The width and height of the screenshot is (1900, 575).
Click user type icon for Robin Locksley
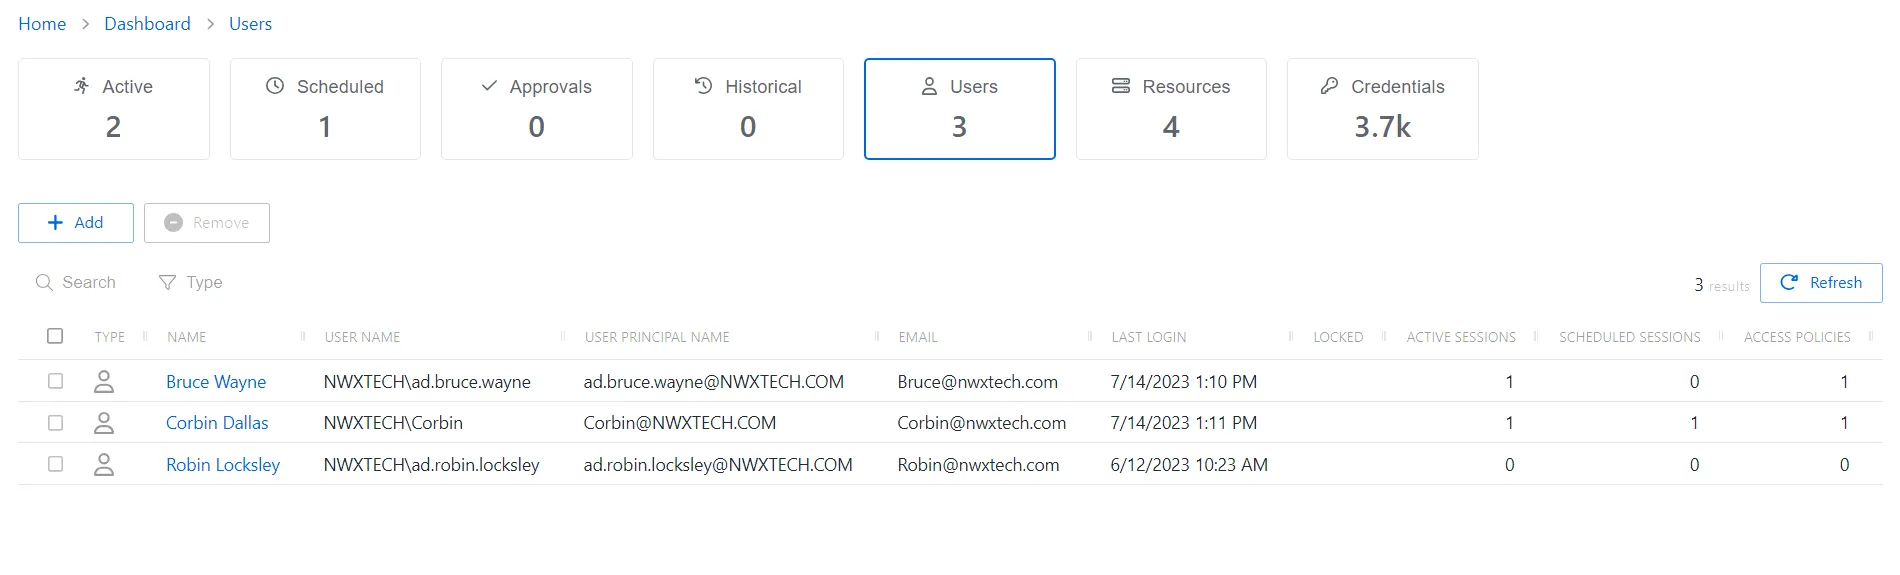[104, 464]
